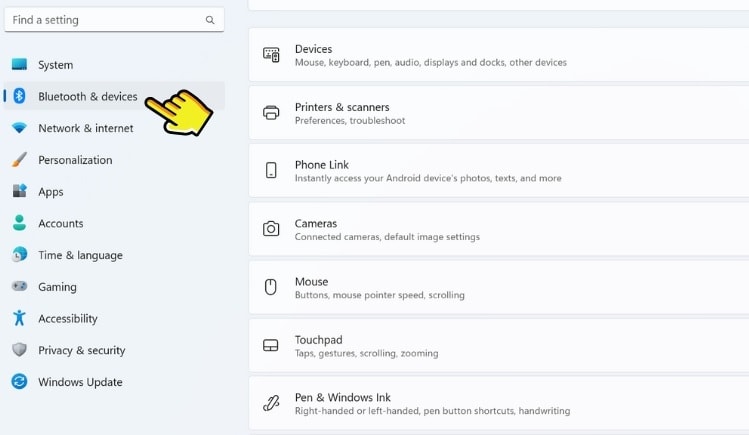Click the Accessibility figure icon
Viewport: 749px width, 435px height.
(x=19, y=318)
